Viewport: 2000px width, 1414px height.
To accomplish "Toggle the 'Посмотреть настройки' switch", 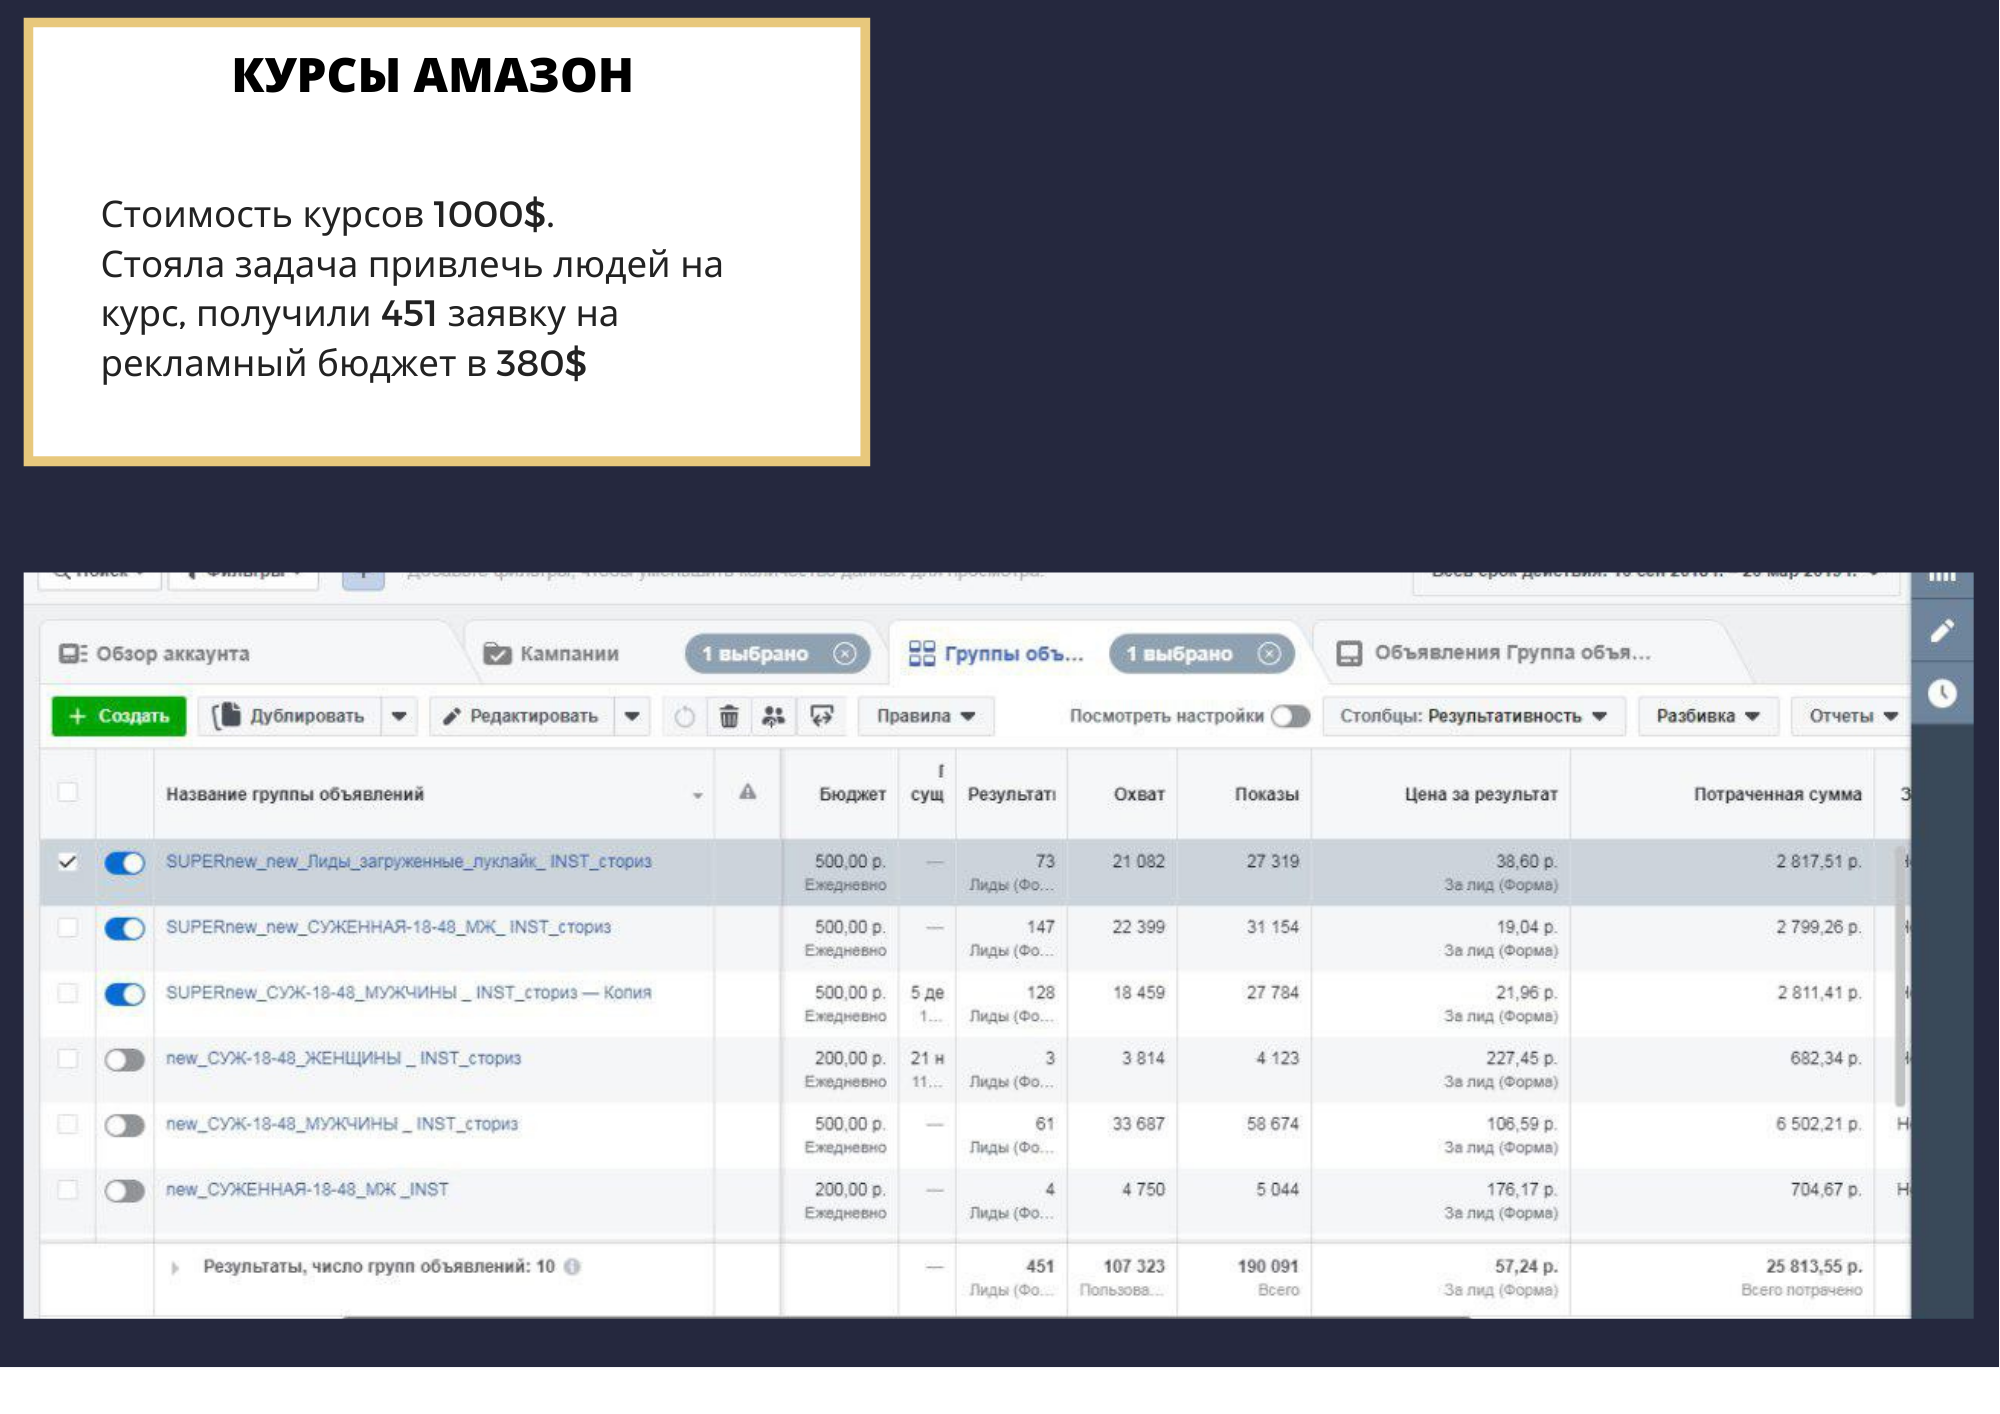I will tap(1290, 716).
